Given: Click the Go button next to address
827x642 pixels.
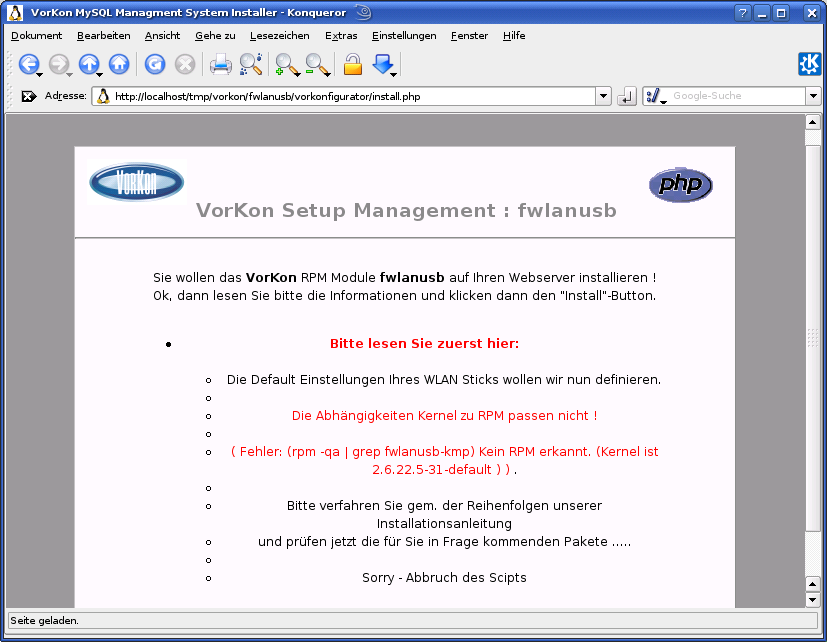Looking at the screenshot, I should [x=627, y=96].
